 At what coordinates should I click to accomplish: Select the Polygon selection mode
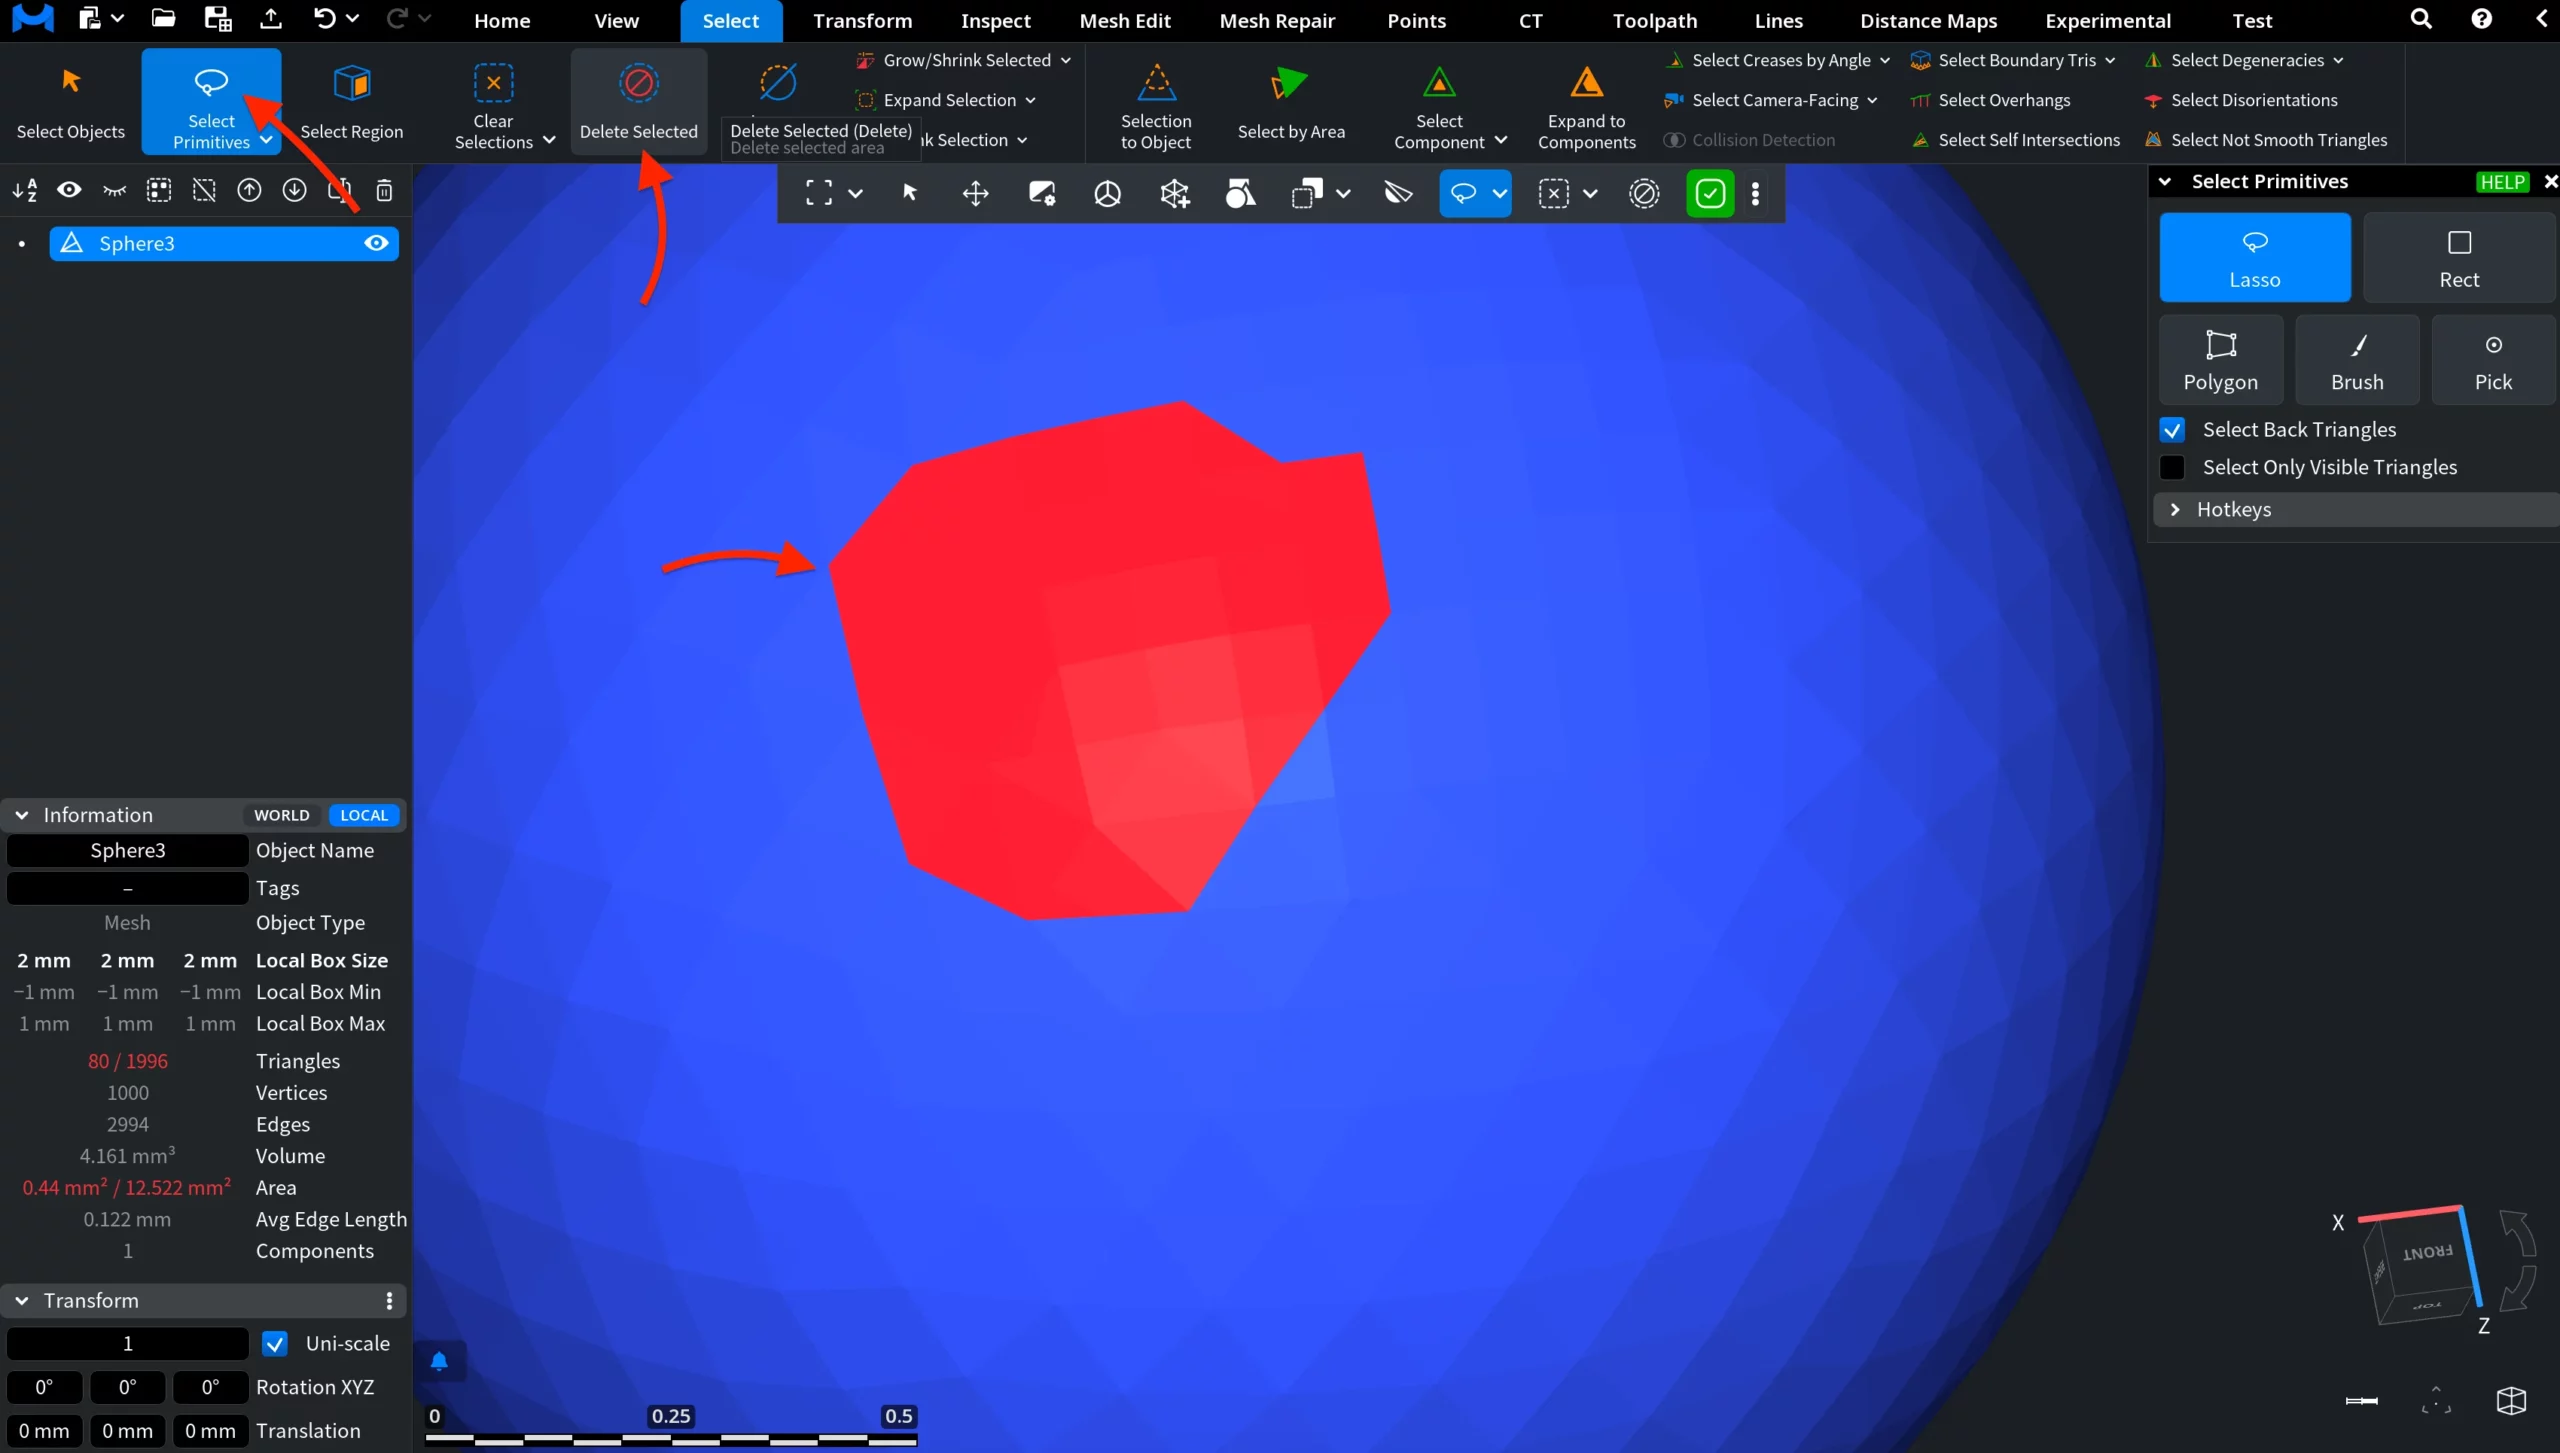tap(2221, 359)
